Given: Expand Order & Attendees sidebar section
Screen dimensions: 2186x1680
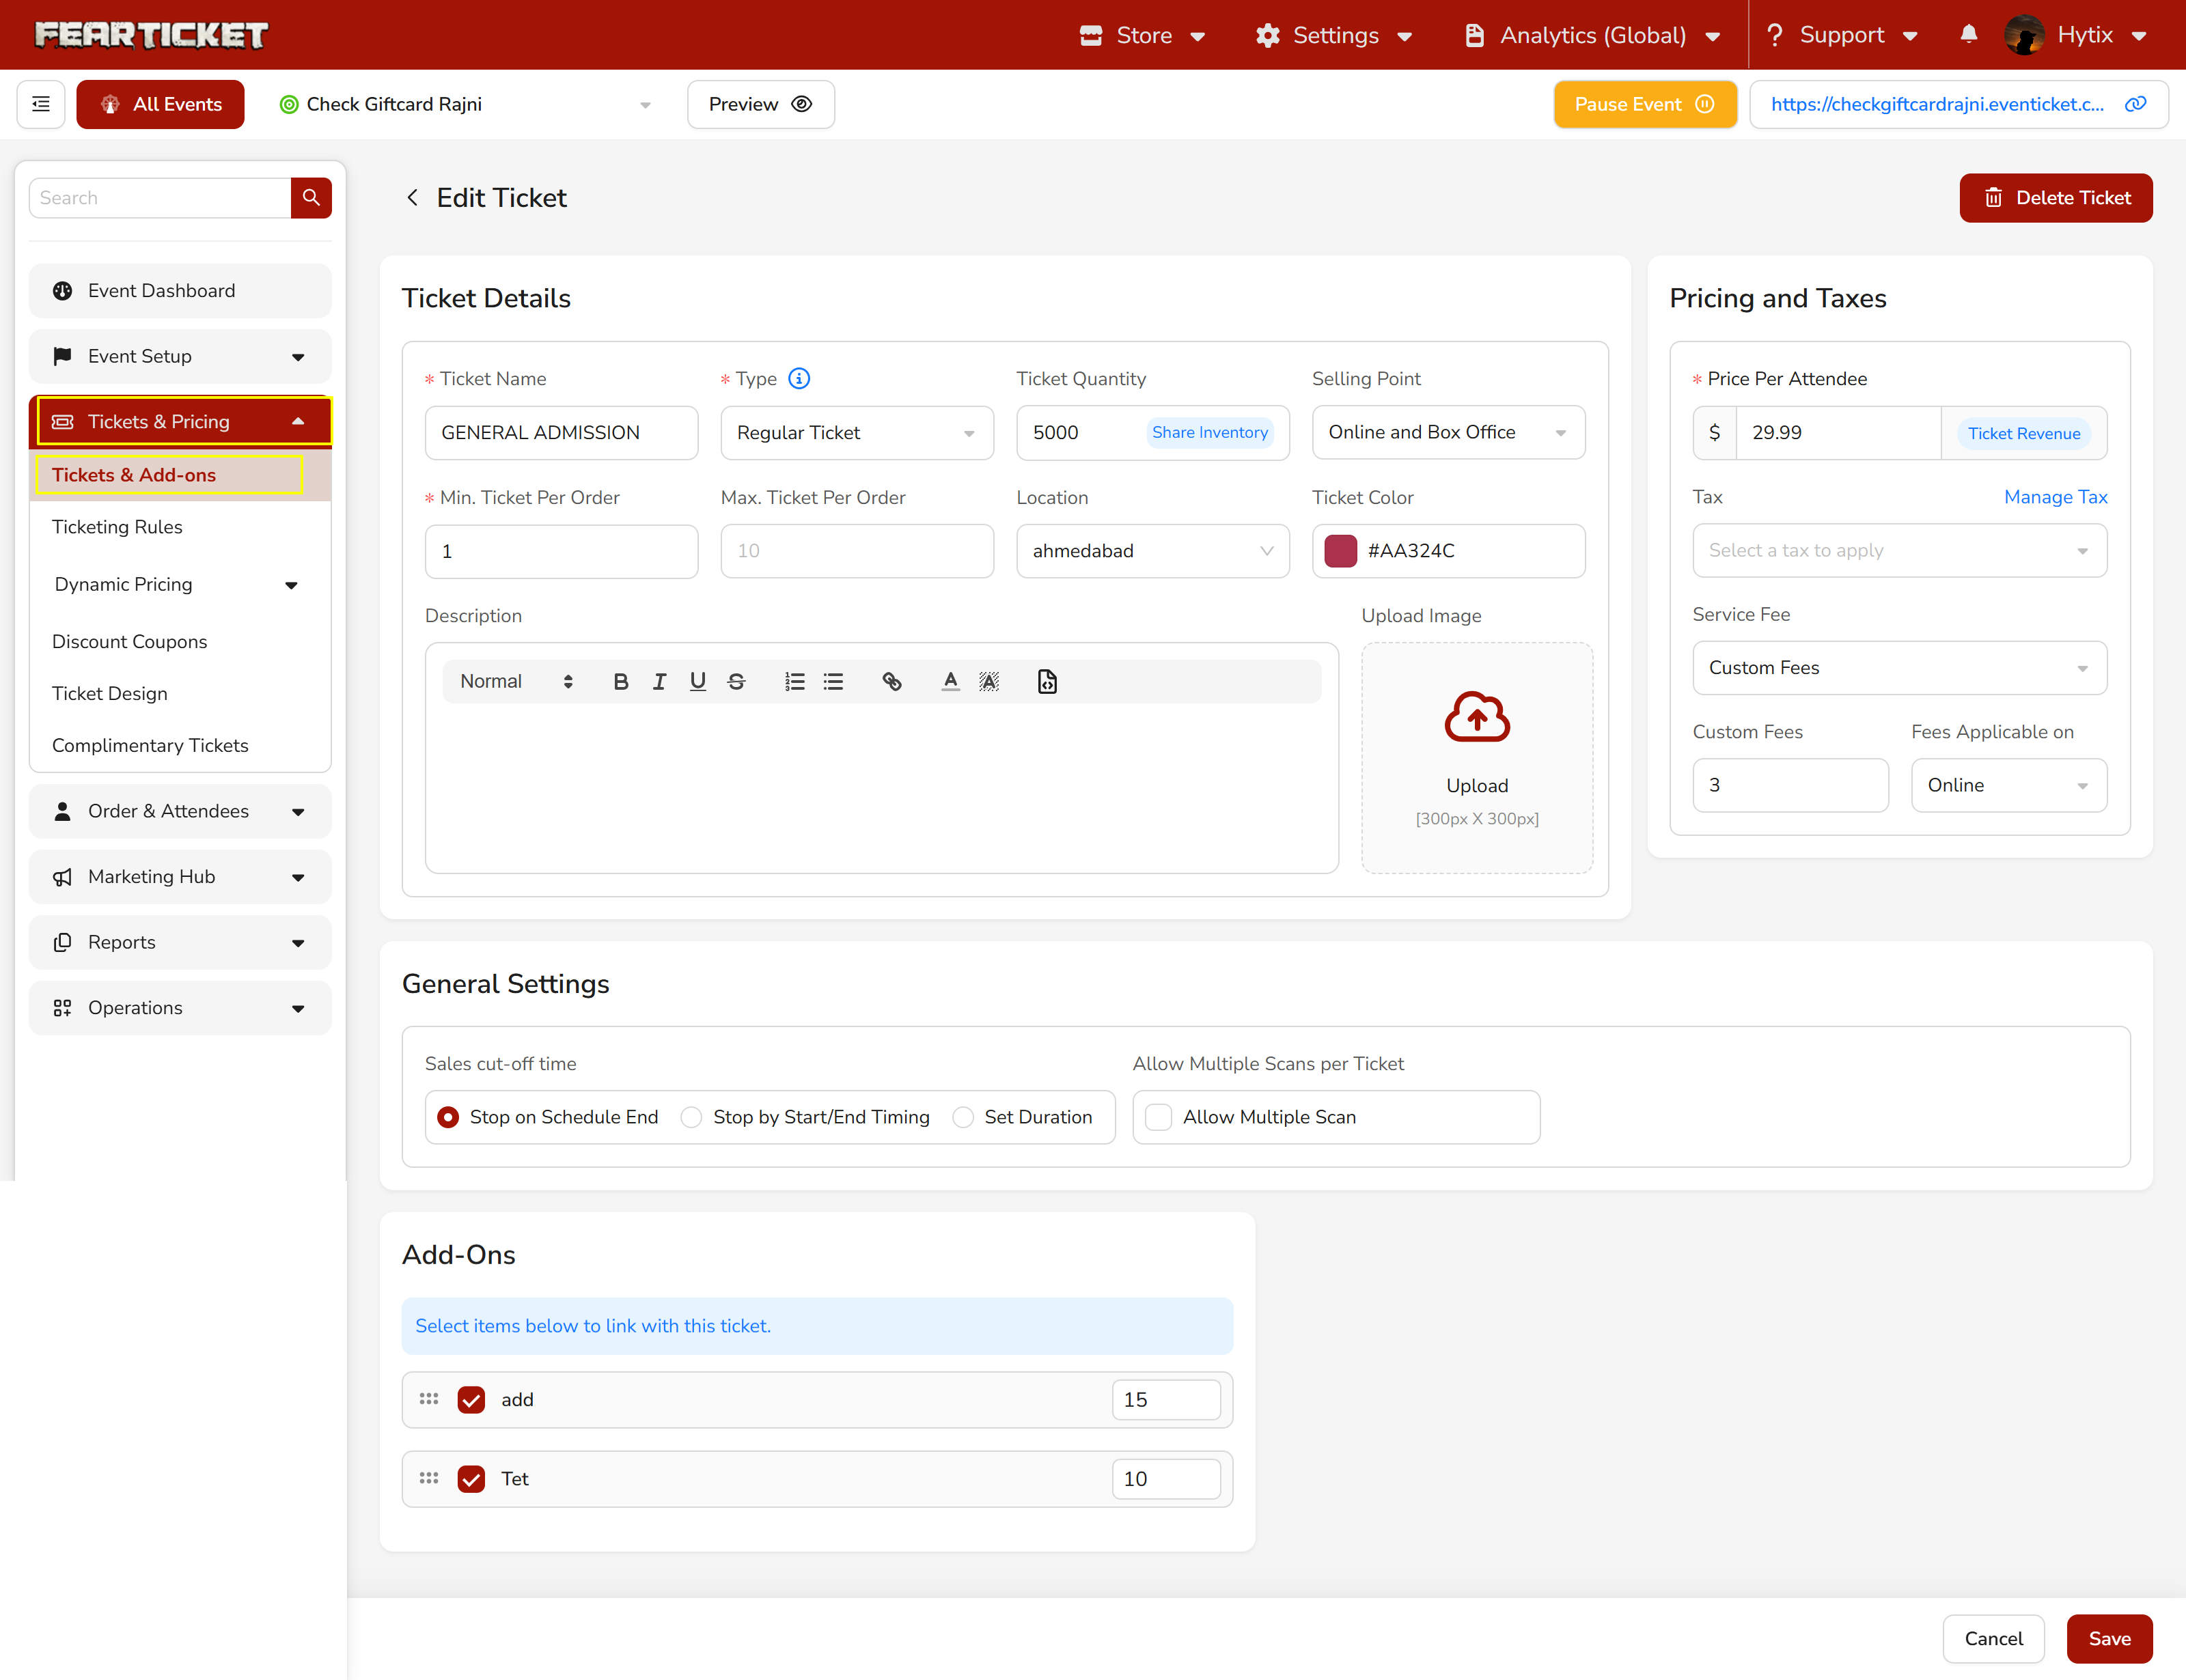Looking at the screenshot, I should click(x=180, y=811).
